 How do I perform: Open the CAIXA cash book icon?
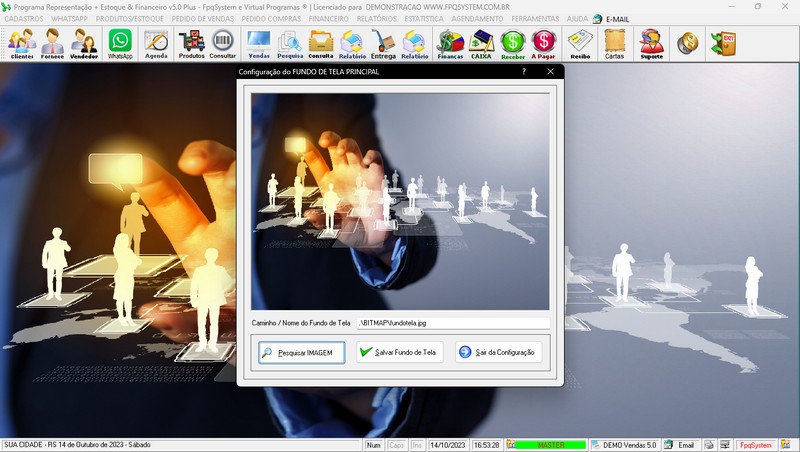coord(481,44)
